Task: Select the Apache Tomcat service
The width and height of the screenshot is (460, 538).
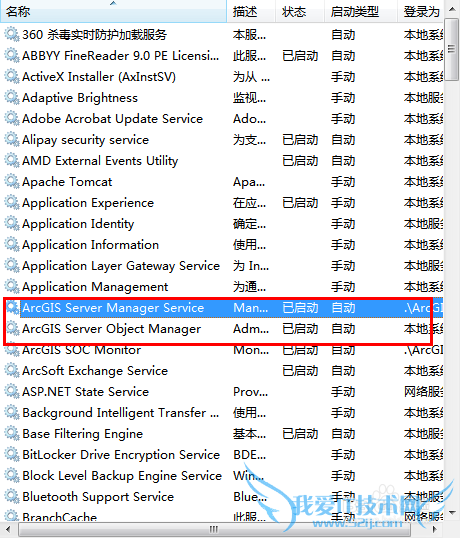Action: 67,182
